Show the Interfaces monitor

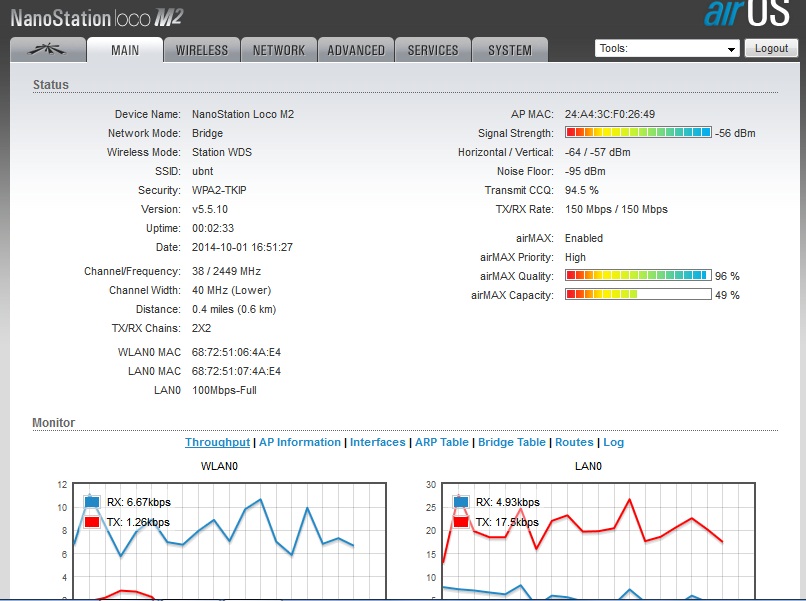378,442
